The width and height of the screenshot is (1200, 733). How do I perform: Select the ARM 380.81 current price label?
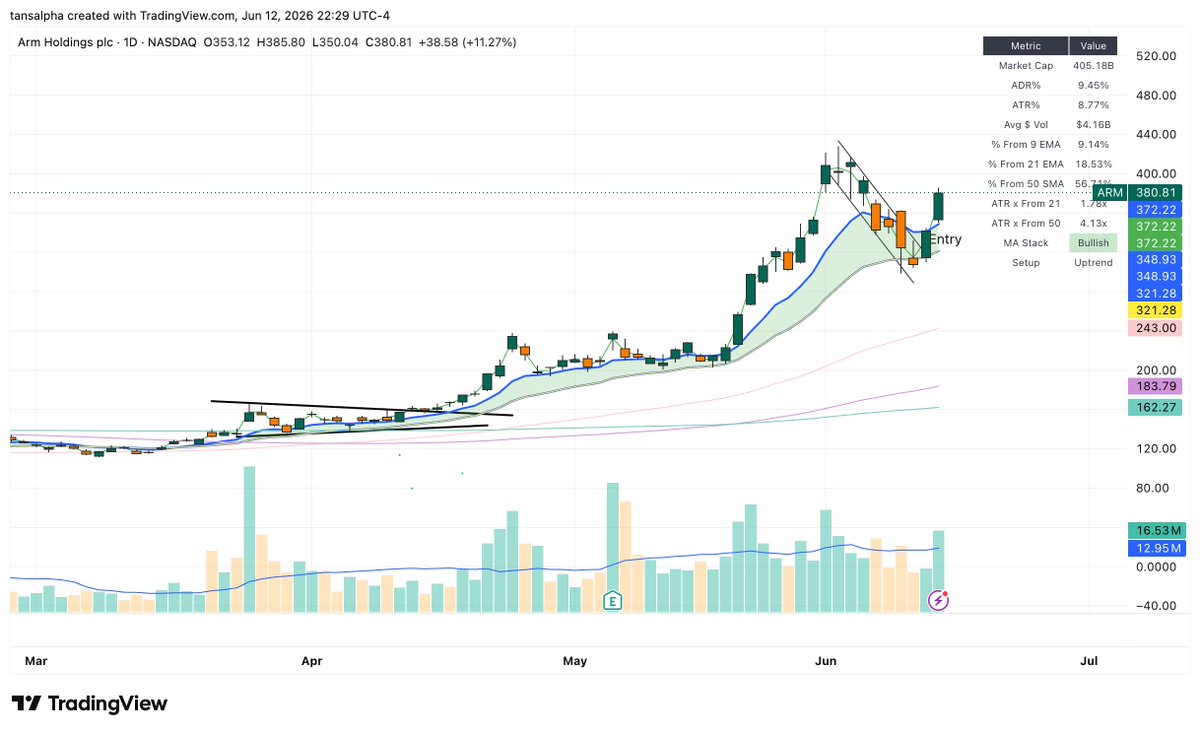coord(1137,193)
